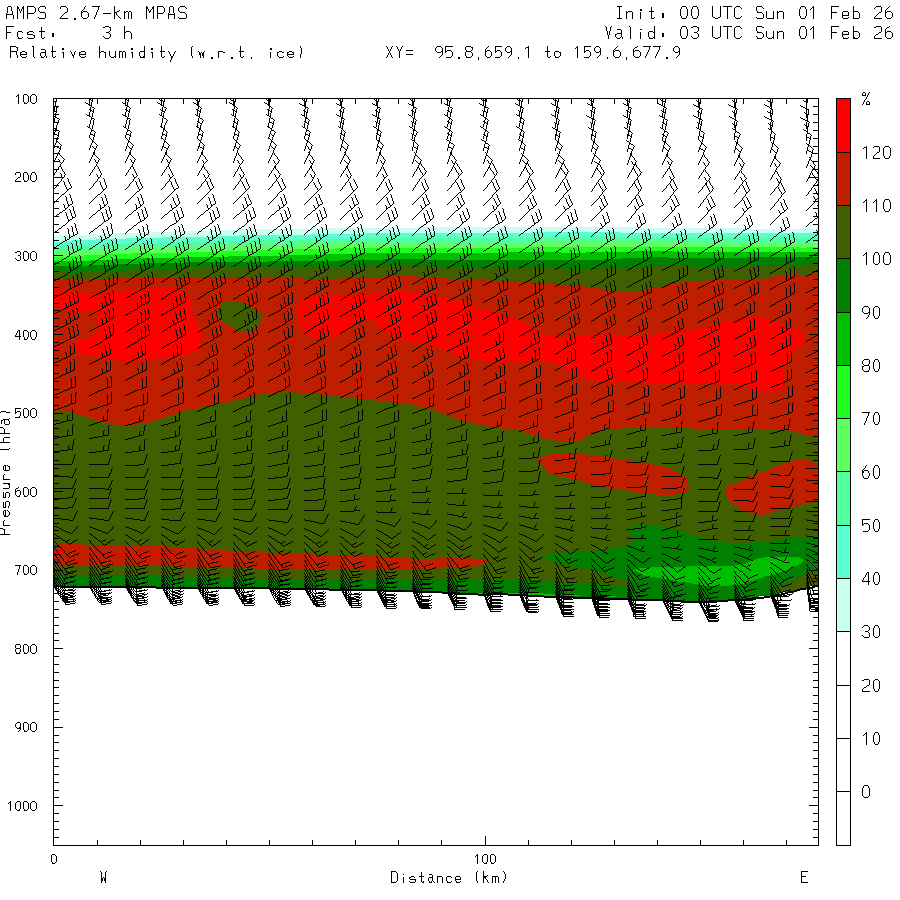Click the turquoise colorbar swatch between 40 and 50
Viewport: 900px width, 900px height.
843,552
